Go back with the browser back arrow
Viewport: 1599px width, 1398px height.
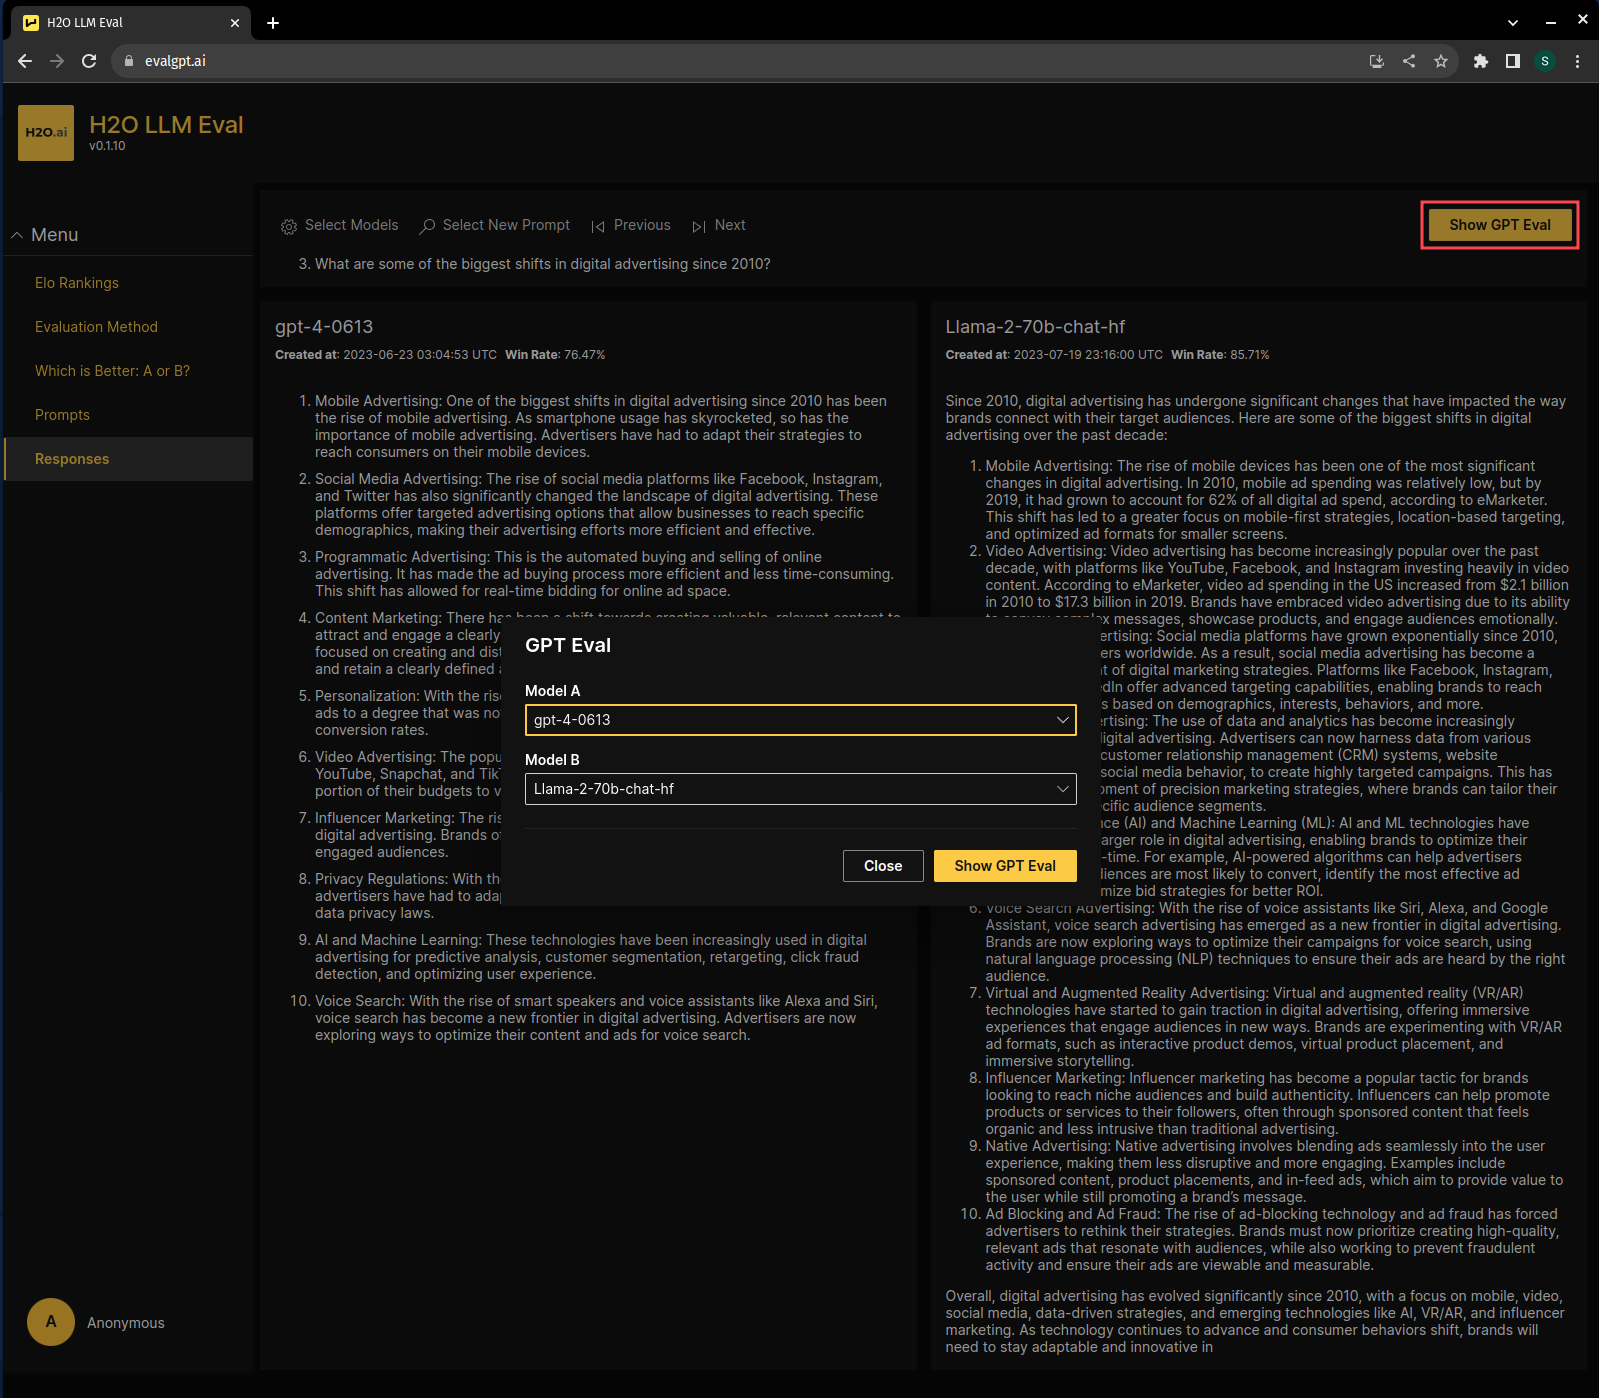pyautogui.click(x=25, y=61)
